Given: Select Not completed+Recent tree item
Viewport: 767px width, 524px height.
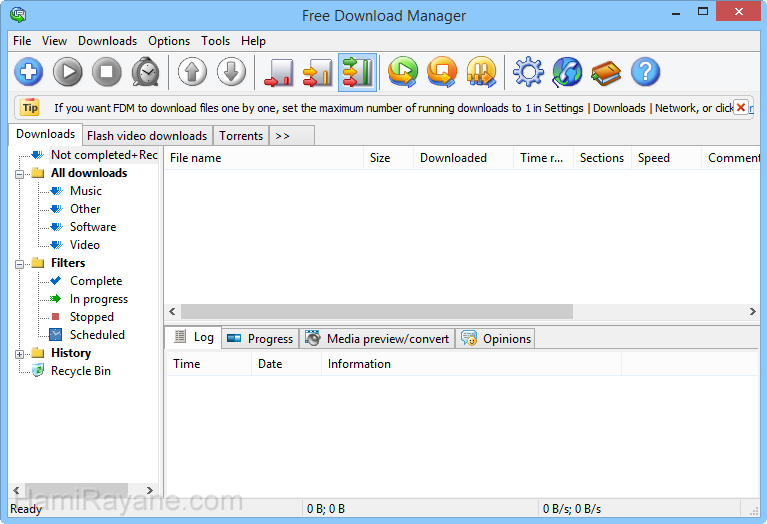Looking at the screenshot, I should click(104, 155).
